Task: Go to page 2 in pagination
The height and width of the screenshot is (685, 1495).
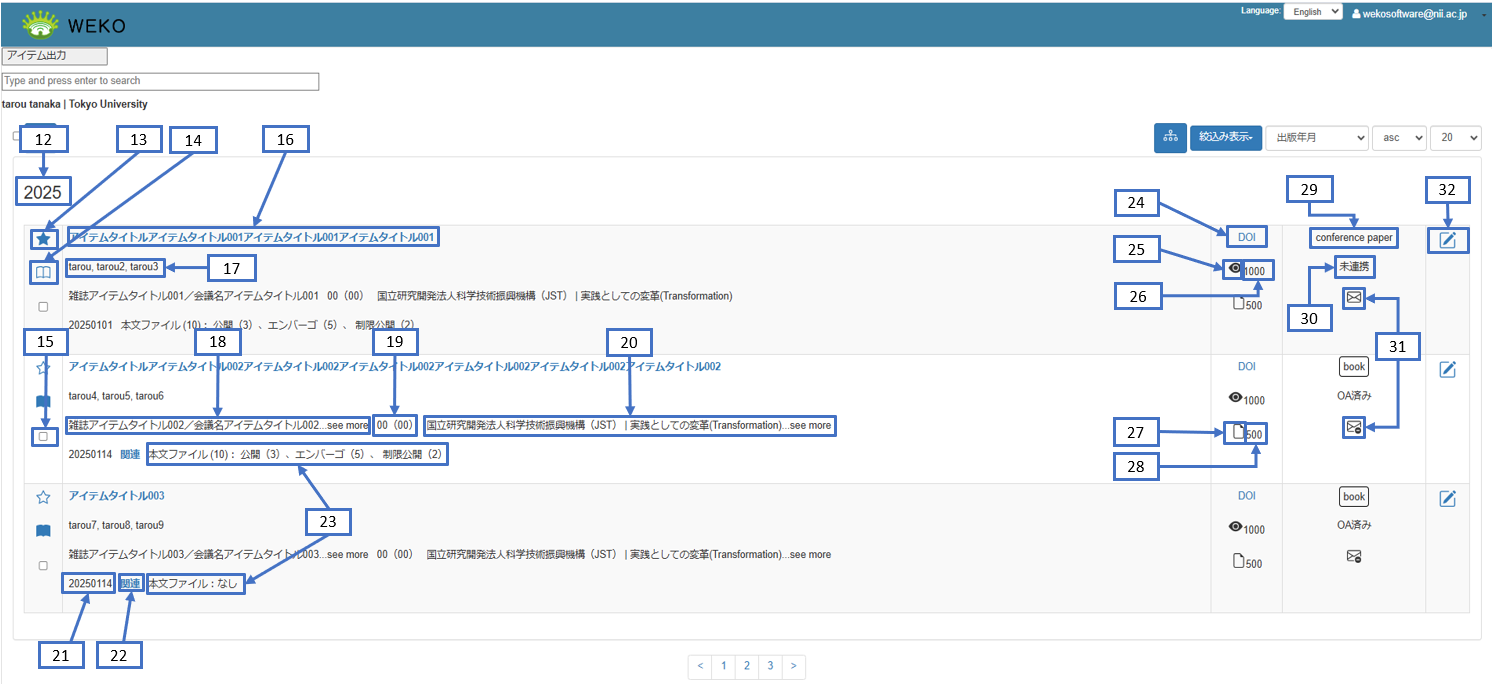Action: point(746,666)
